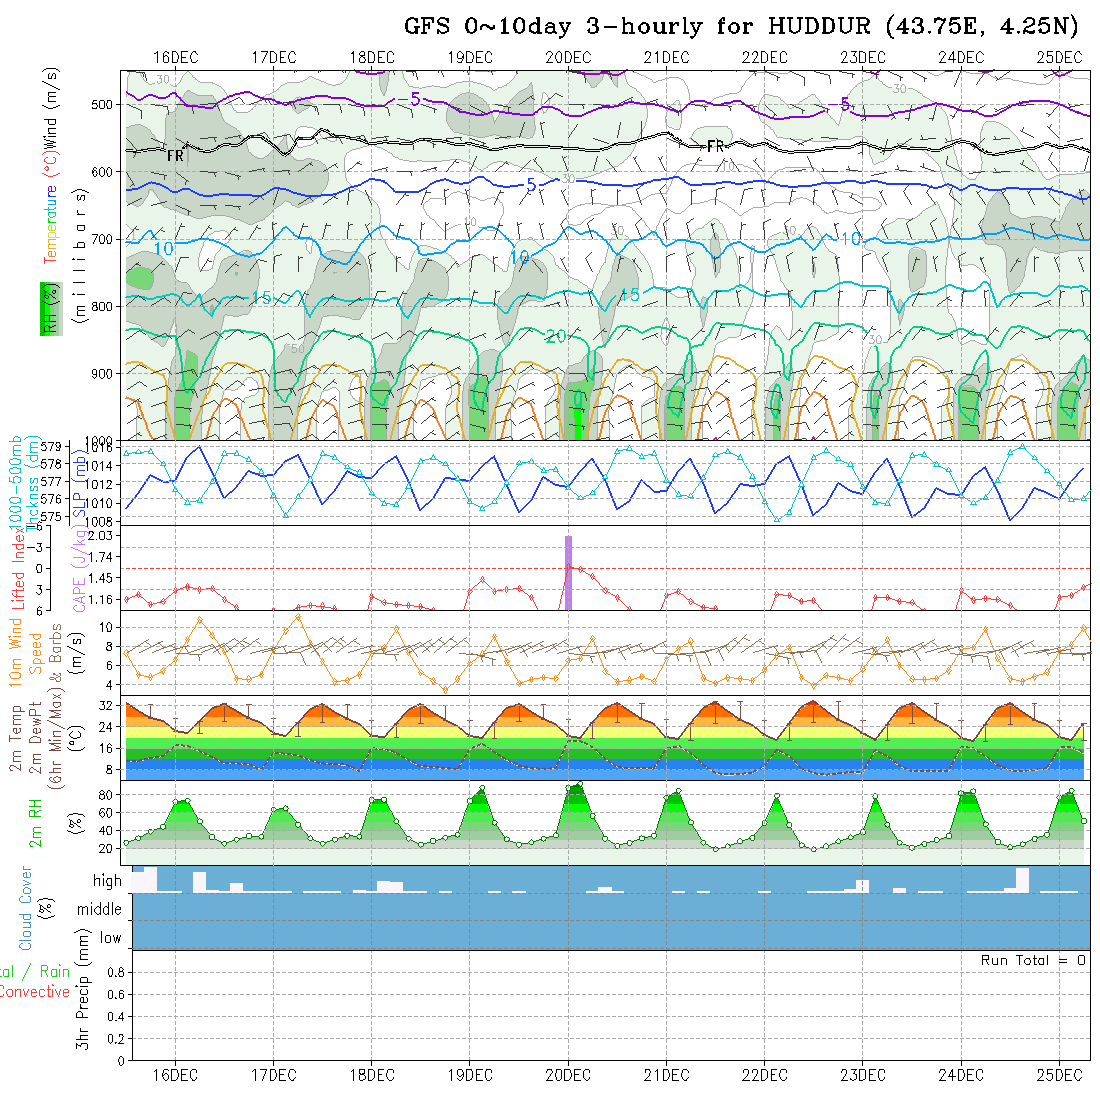
Task: Click the "2m RH" axis label
Action: (35, 822)
